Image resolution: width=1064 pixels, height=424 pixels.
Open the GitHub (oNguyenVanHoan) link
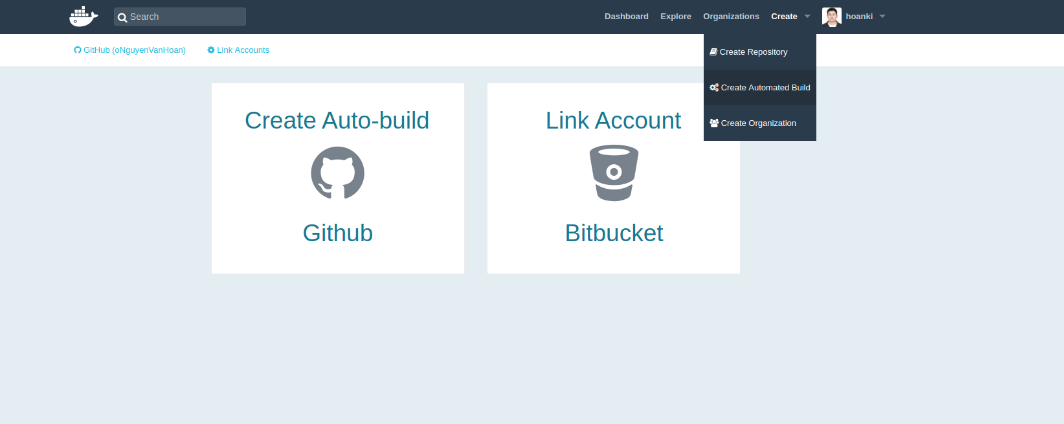(130, 50)
